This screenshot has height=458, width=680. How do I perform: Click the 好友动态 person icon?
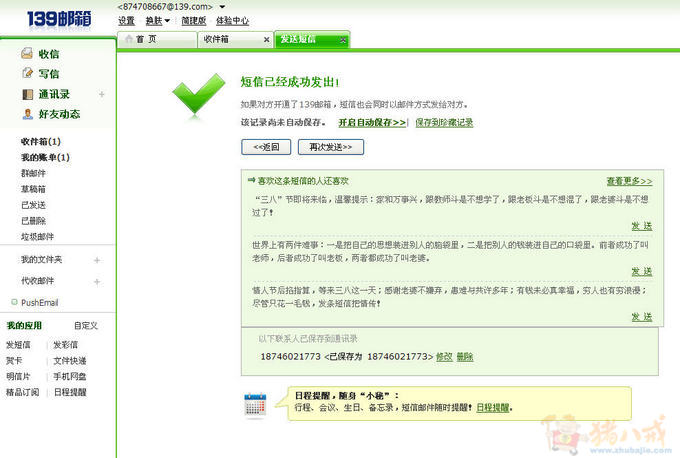(x=27, y=114)
